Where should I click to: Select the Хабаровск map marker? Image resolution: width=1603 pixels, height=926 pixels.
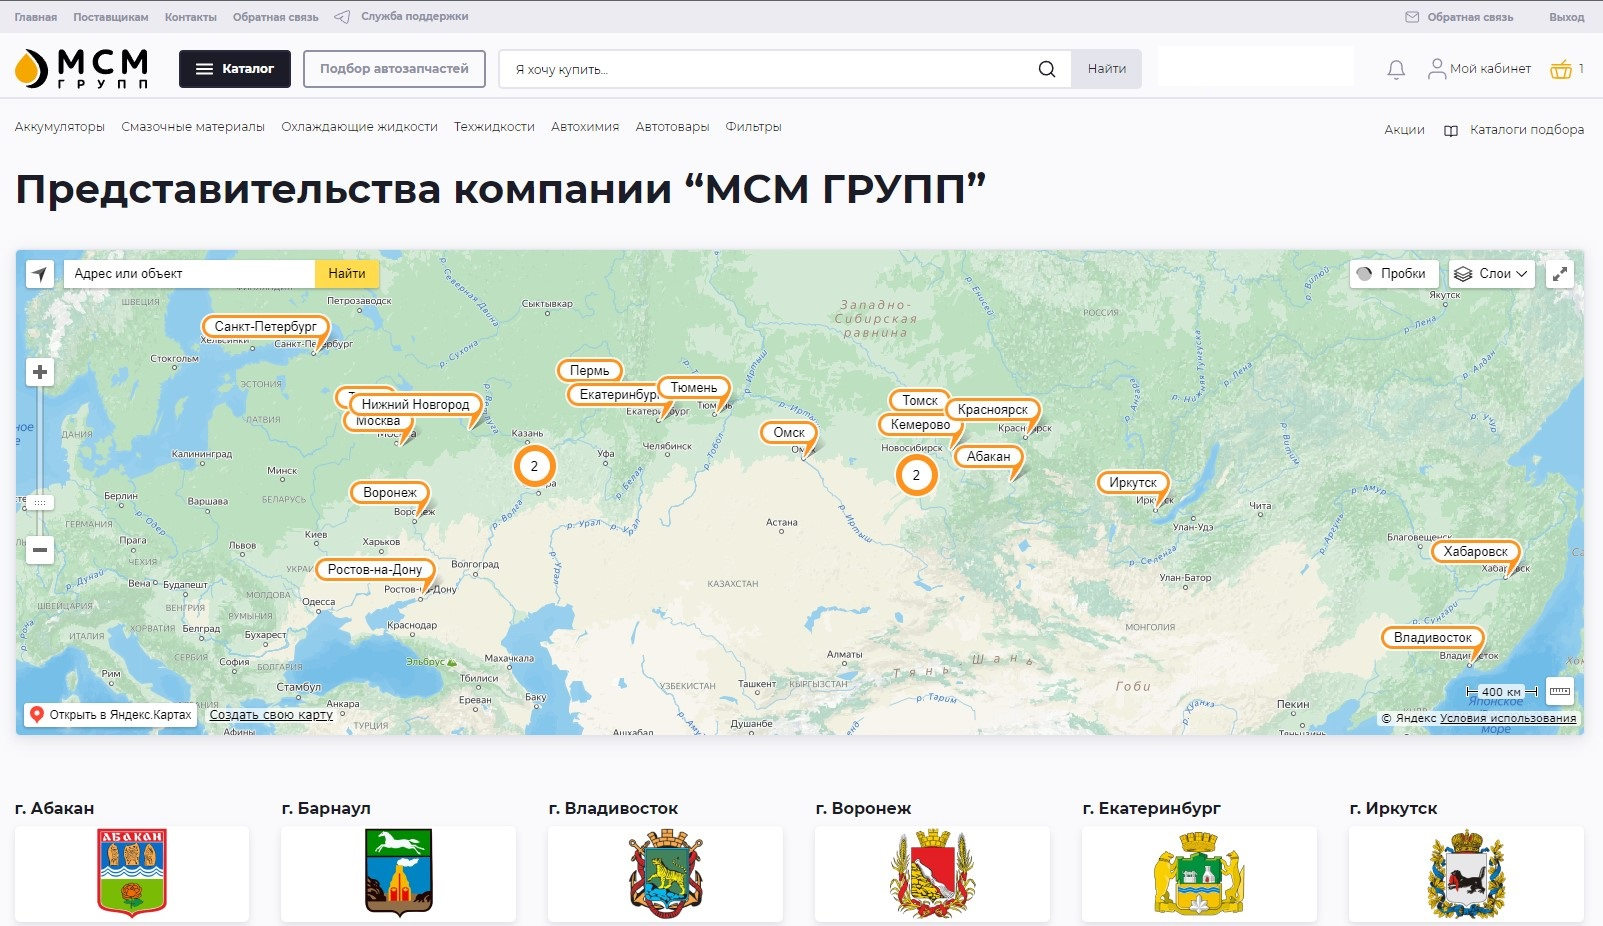point(1476,551)
